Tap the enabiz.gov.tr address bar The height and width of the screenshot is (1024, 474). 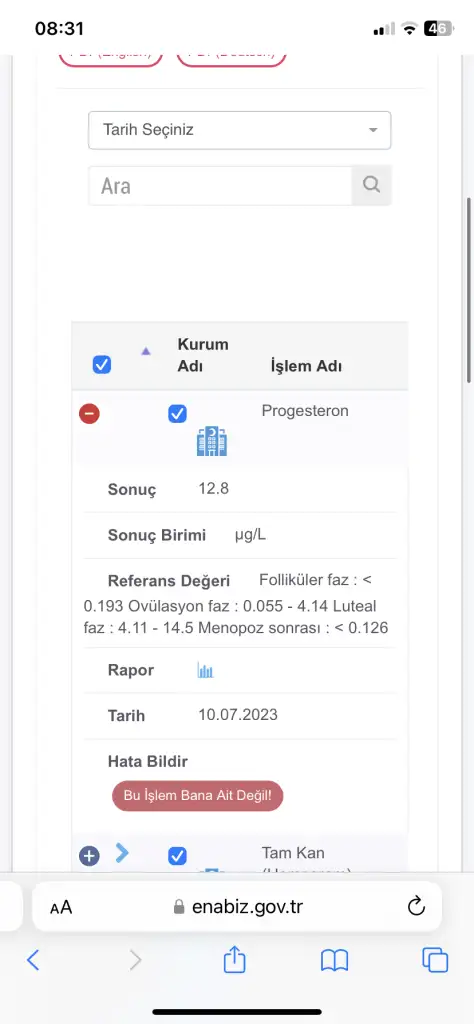pyautogui.click(x=237, y=906)
